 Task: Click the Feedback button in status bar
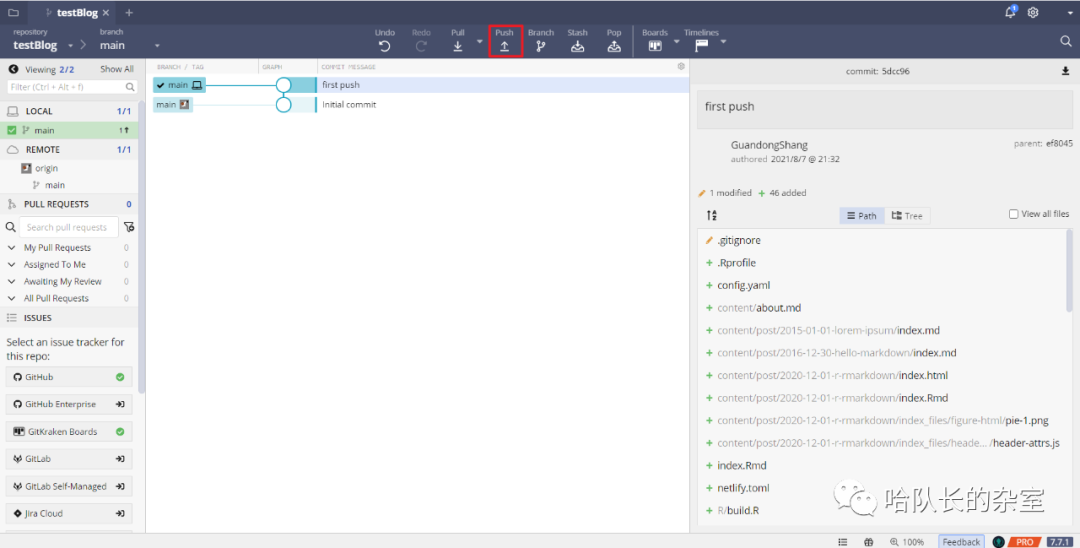click(961, 542)
